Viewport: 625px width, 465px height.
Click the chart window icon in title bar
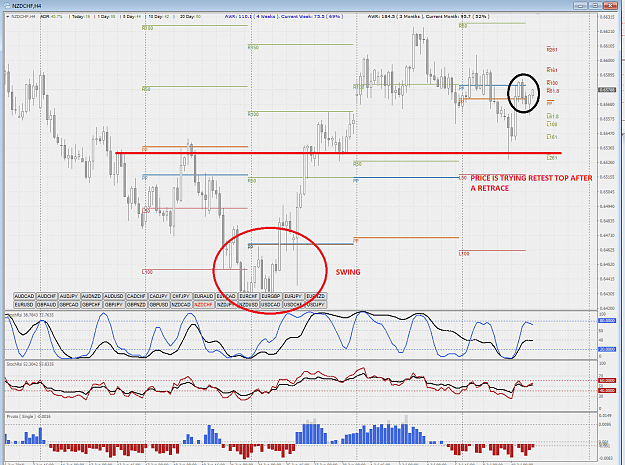[7, 6]
